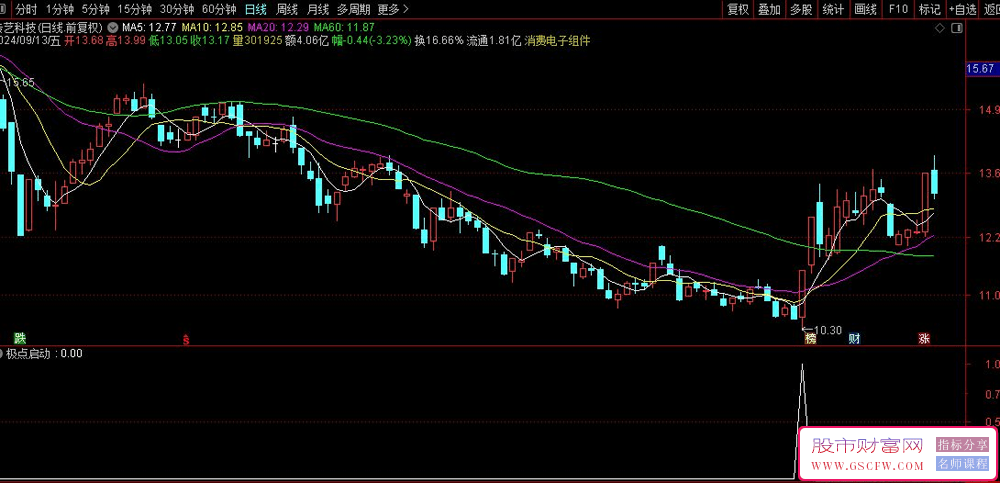Viewport: 1000px width, 483px height.
Task: Select the 周线 weekly chart tab
Action: (x=286, y=9)
